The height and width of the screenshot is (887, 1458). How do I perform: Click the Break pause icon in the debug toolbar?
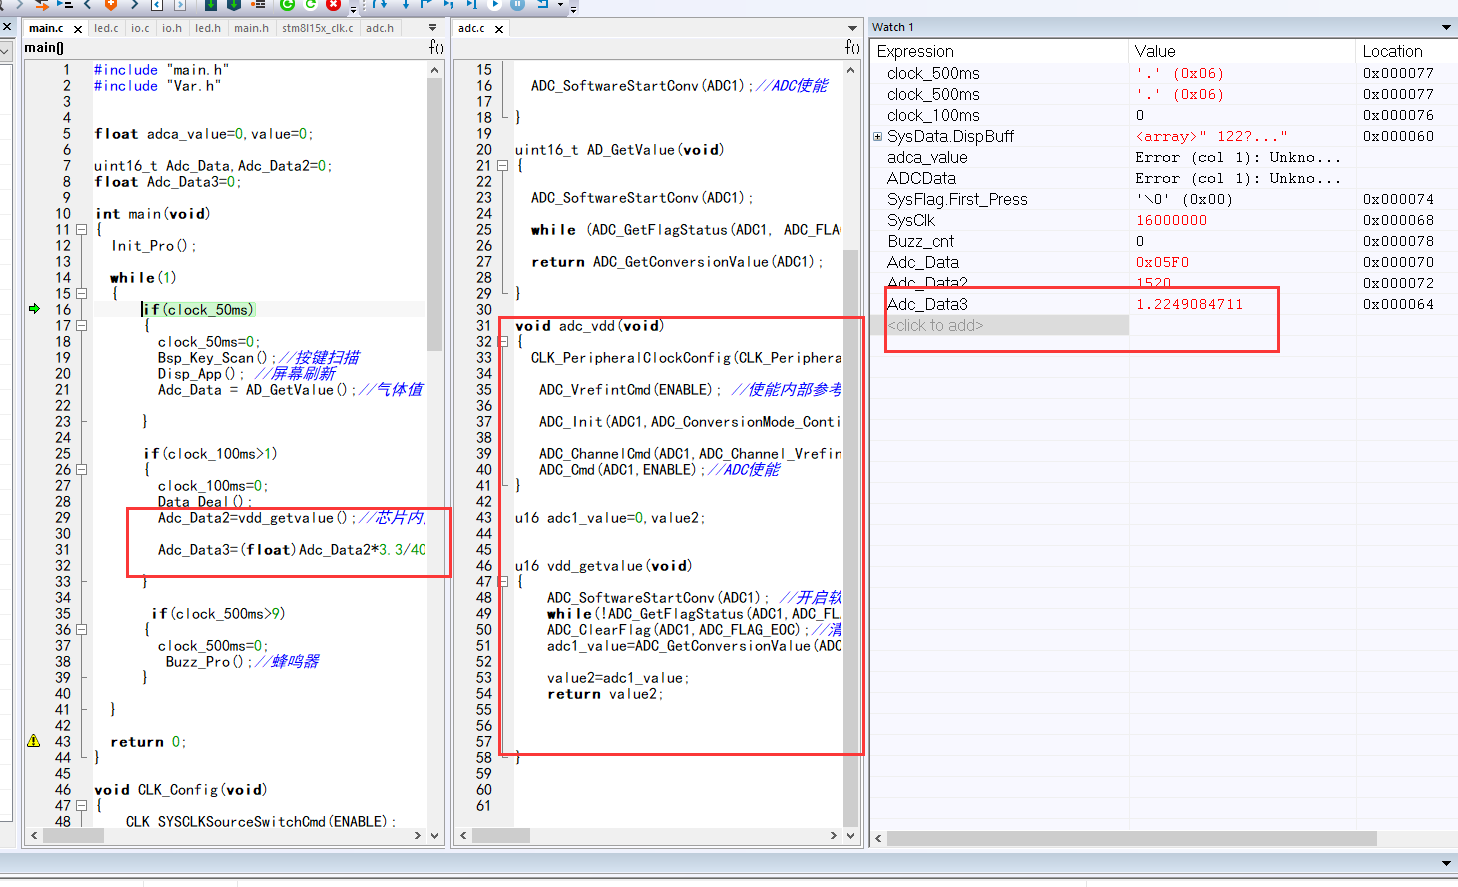click(x=517, y=6)
